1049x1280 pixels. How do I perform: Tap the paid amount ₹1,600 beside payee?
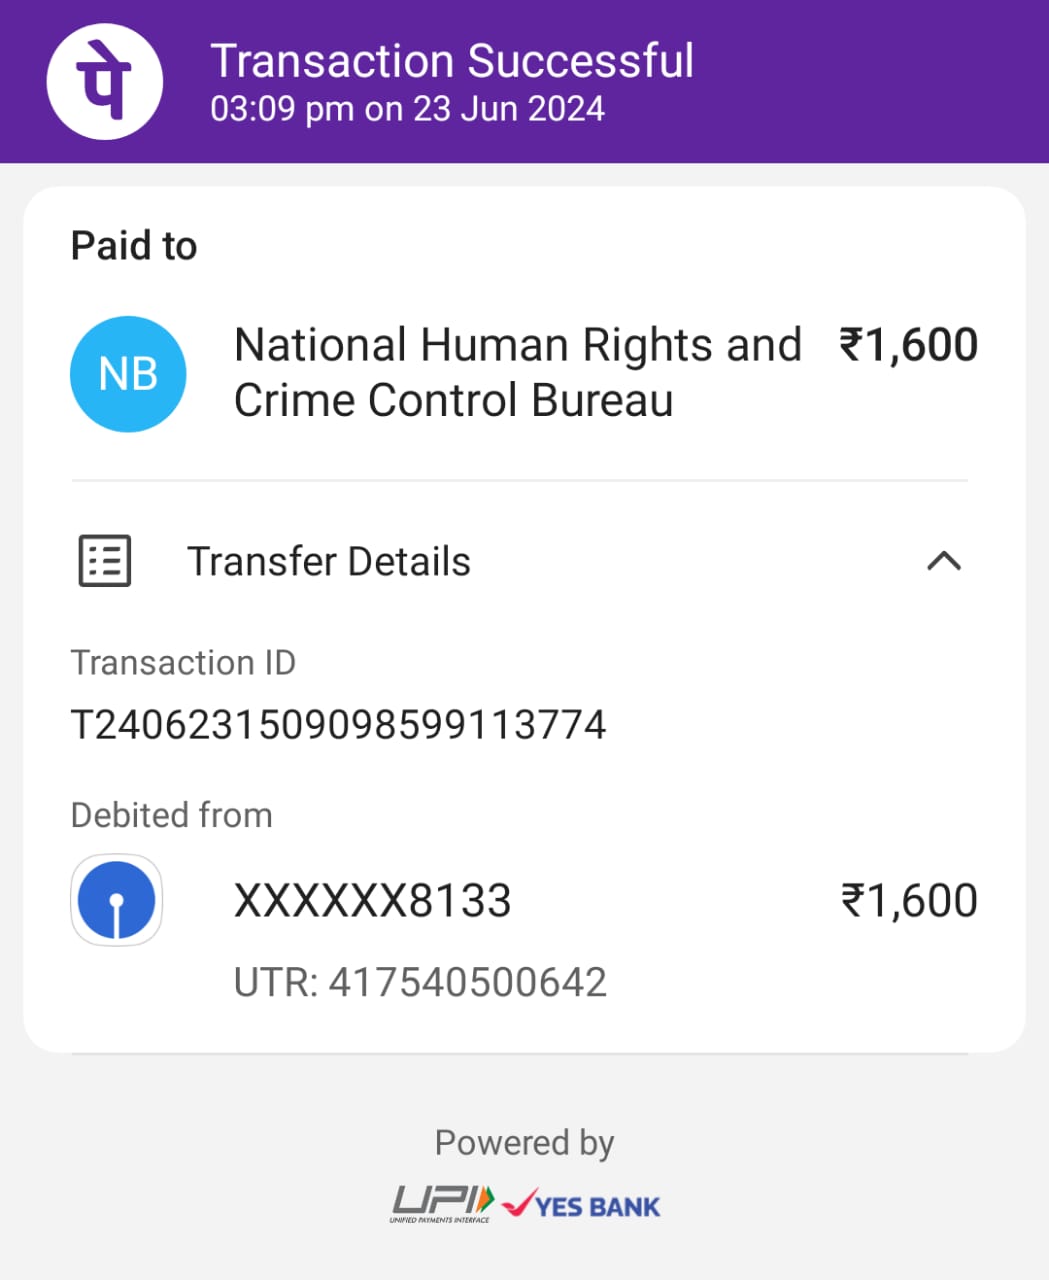pos(908,345)
